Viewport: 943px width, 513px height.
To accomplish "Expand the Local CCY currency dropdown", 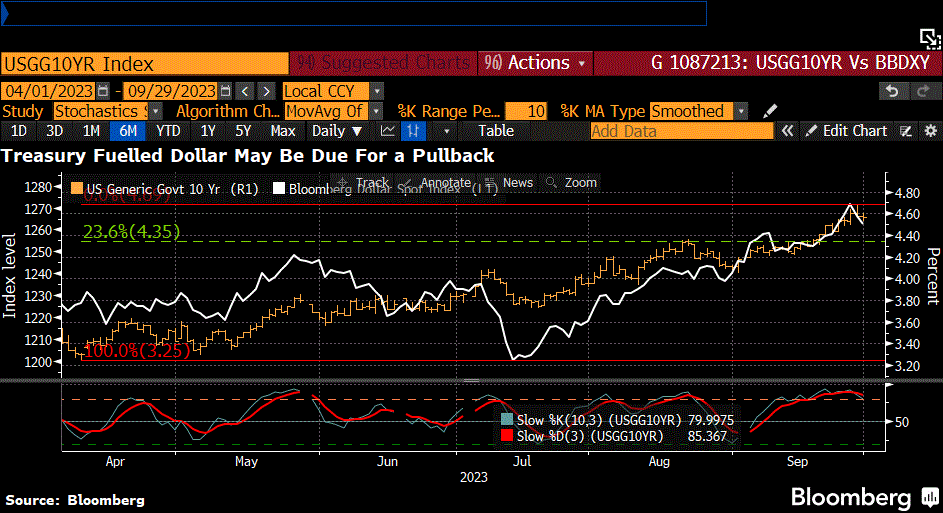I will (377, 91).
